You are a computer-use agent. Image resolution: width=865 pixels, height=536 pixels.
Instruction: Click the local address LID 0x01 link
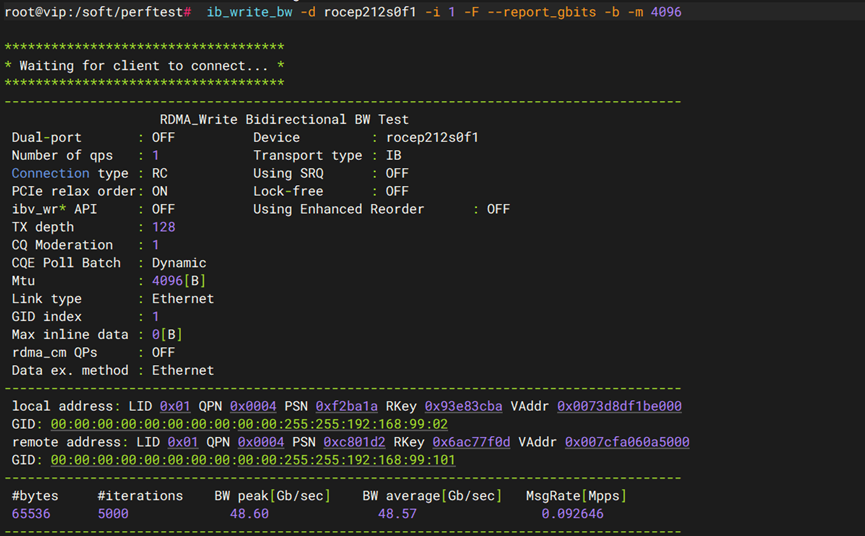click(x=175, y=406)
